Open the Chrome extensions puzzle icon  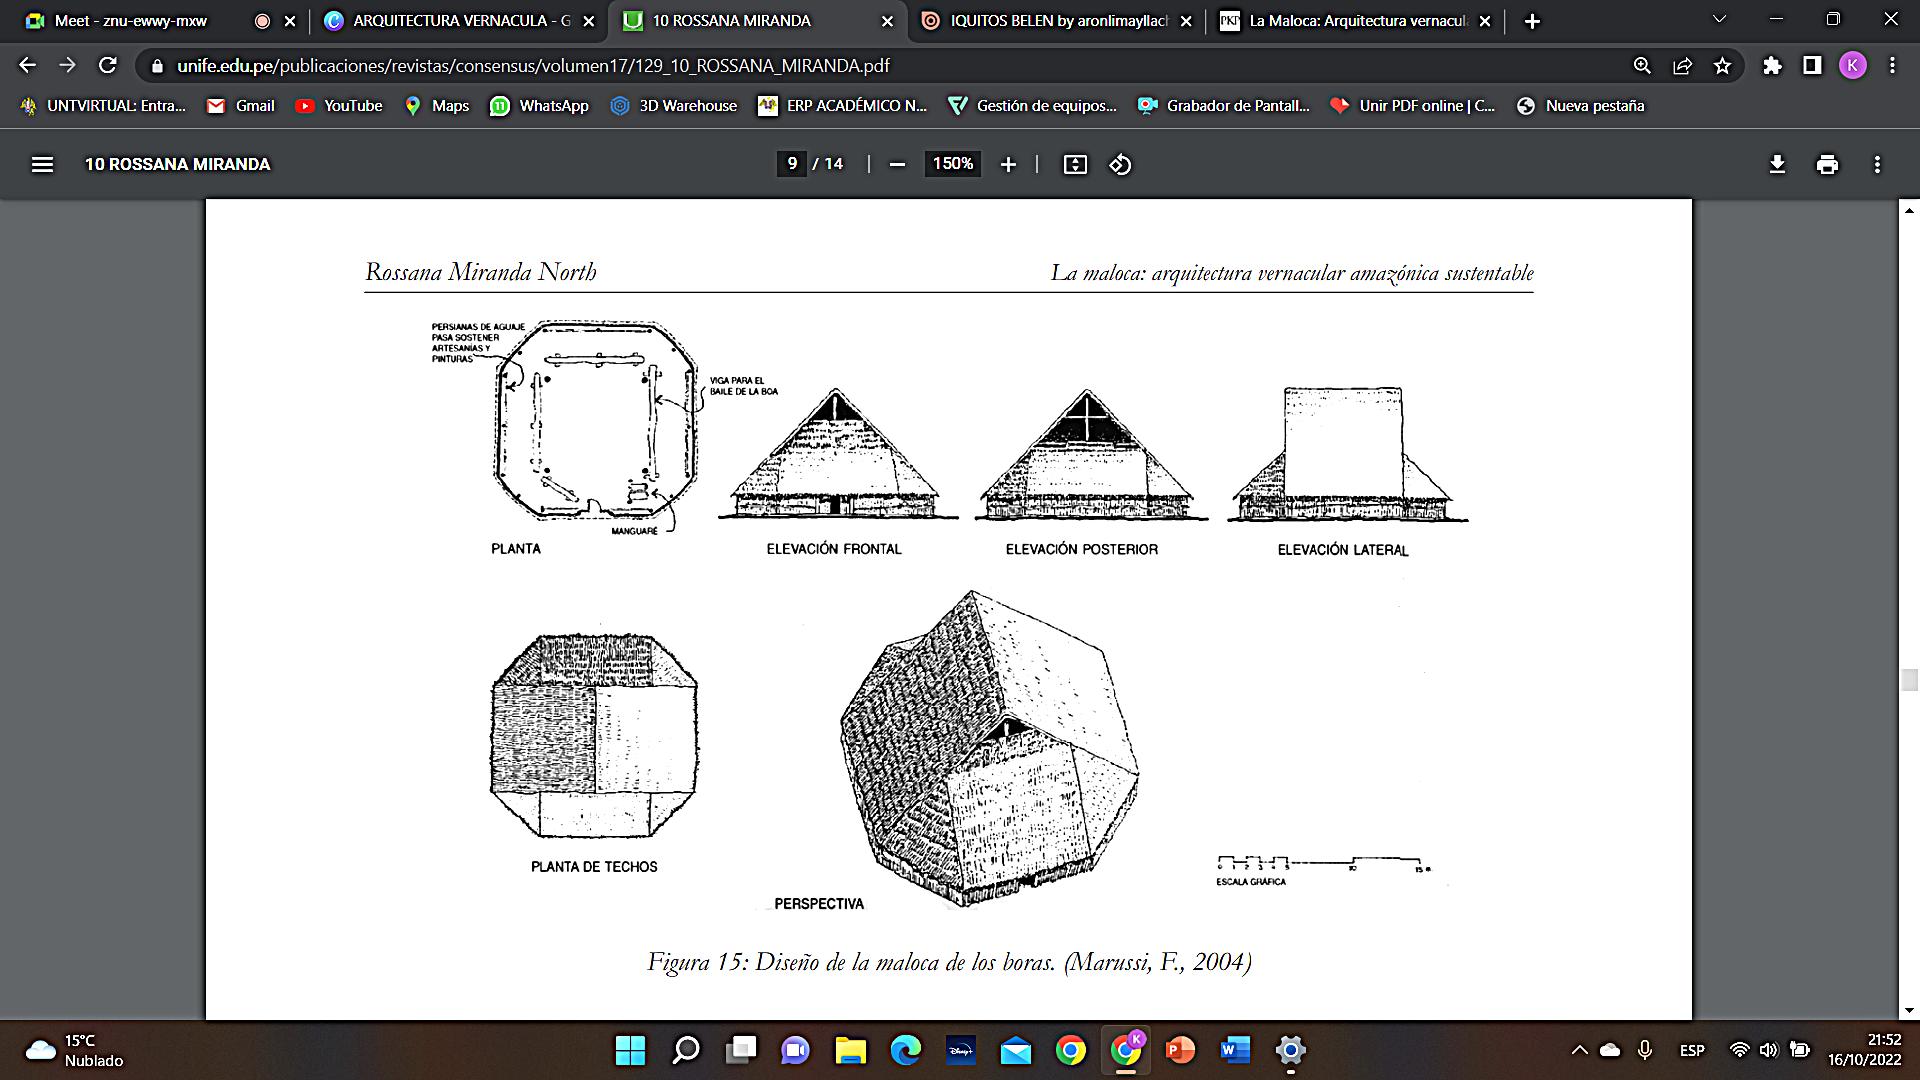click(1772, 66)
